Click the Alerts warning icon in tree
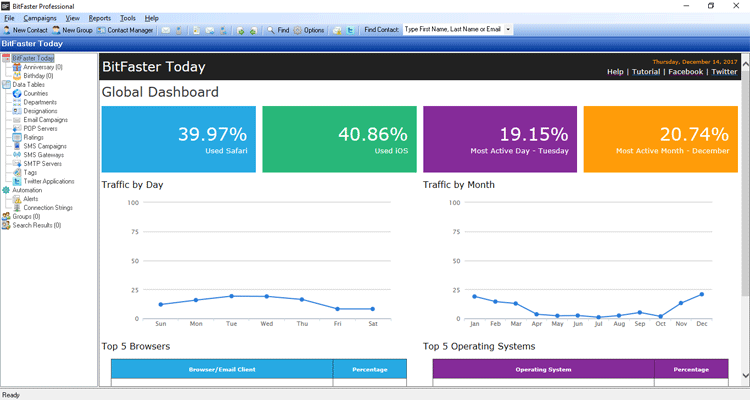 click(17, 199)
